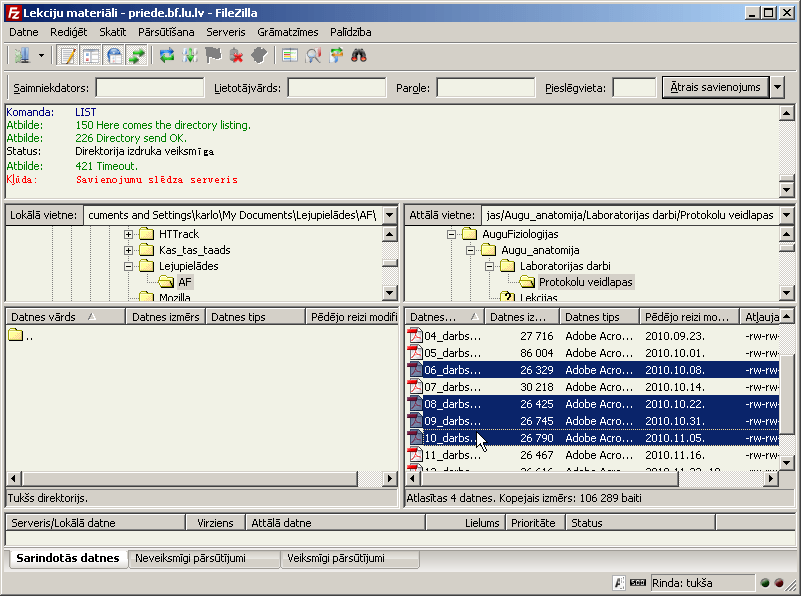Click the Lietotājvārds input field
Viewport: 801px width, 596px height.
coord(337,88)
